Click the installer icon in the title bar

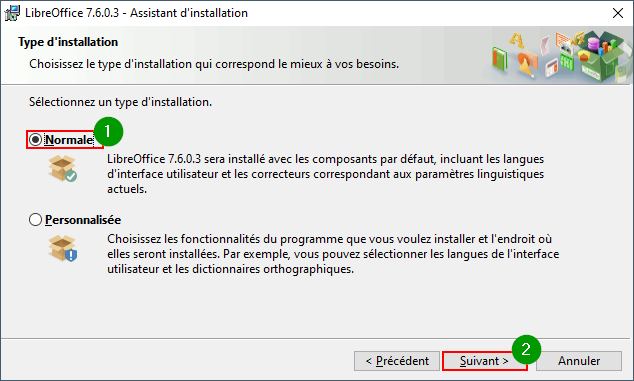tap(12, 13)
